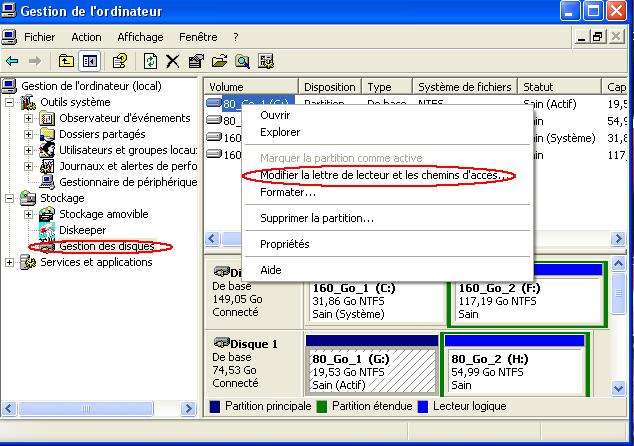Expand Journaux et alertes de performance node
The width and height of the screenshot is (634, 446).
pyautogui.click(x=28, y=166)
